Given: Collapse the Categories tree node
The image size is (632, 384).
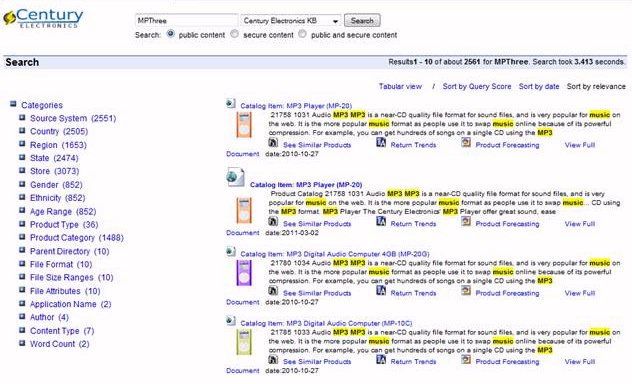Looking at the screenshot, I should tap(13, 104).
